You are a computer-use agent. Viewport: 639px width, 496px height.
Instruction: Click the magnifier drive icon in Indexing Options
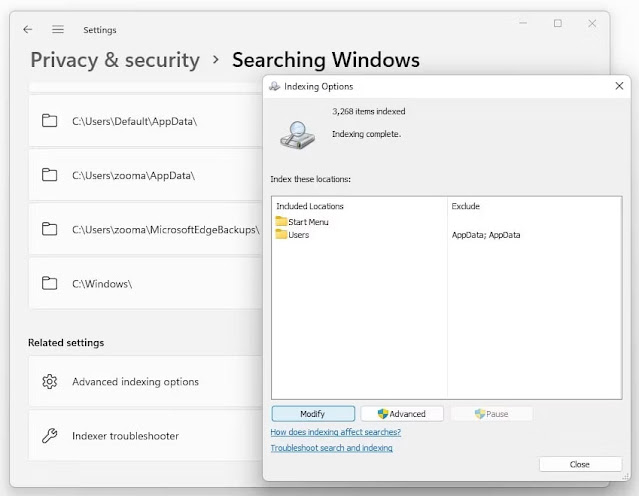click(x=297, y=136)
